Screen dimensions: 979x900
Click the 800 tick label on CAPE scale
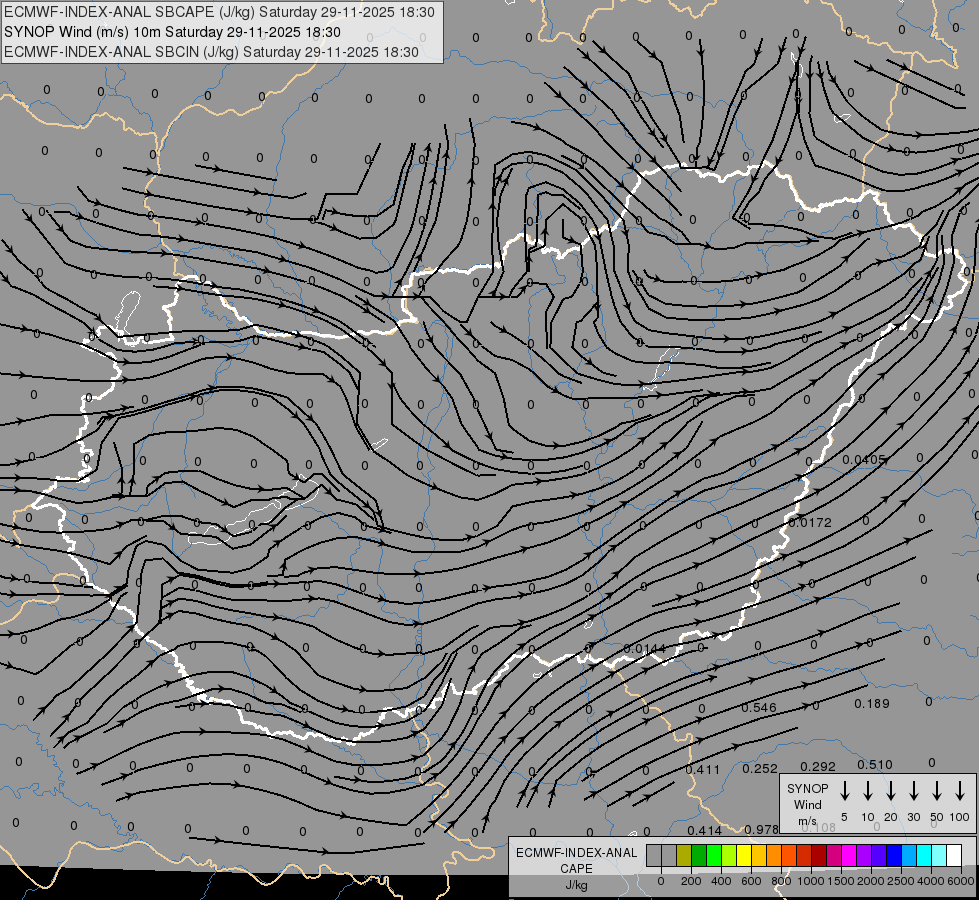(781, 881)
